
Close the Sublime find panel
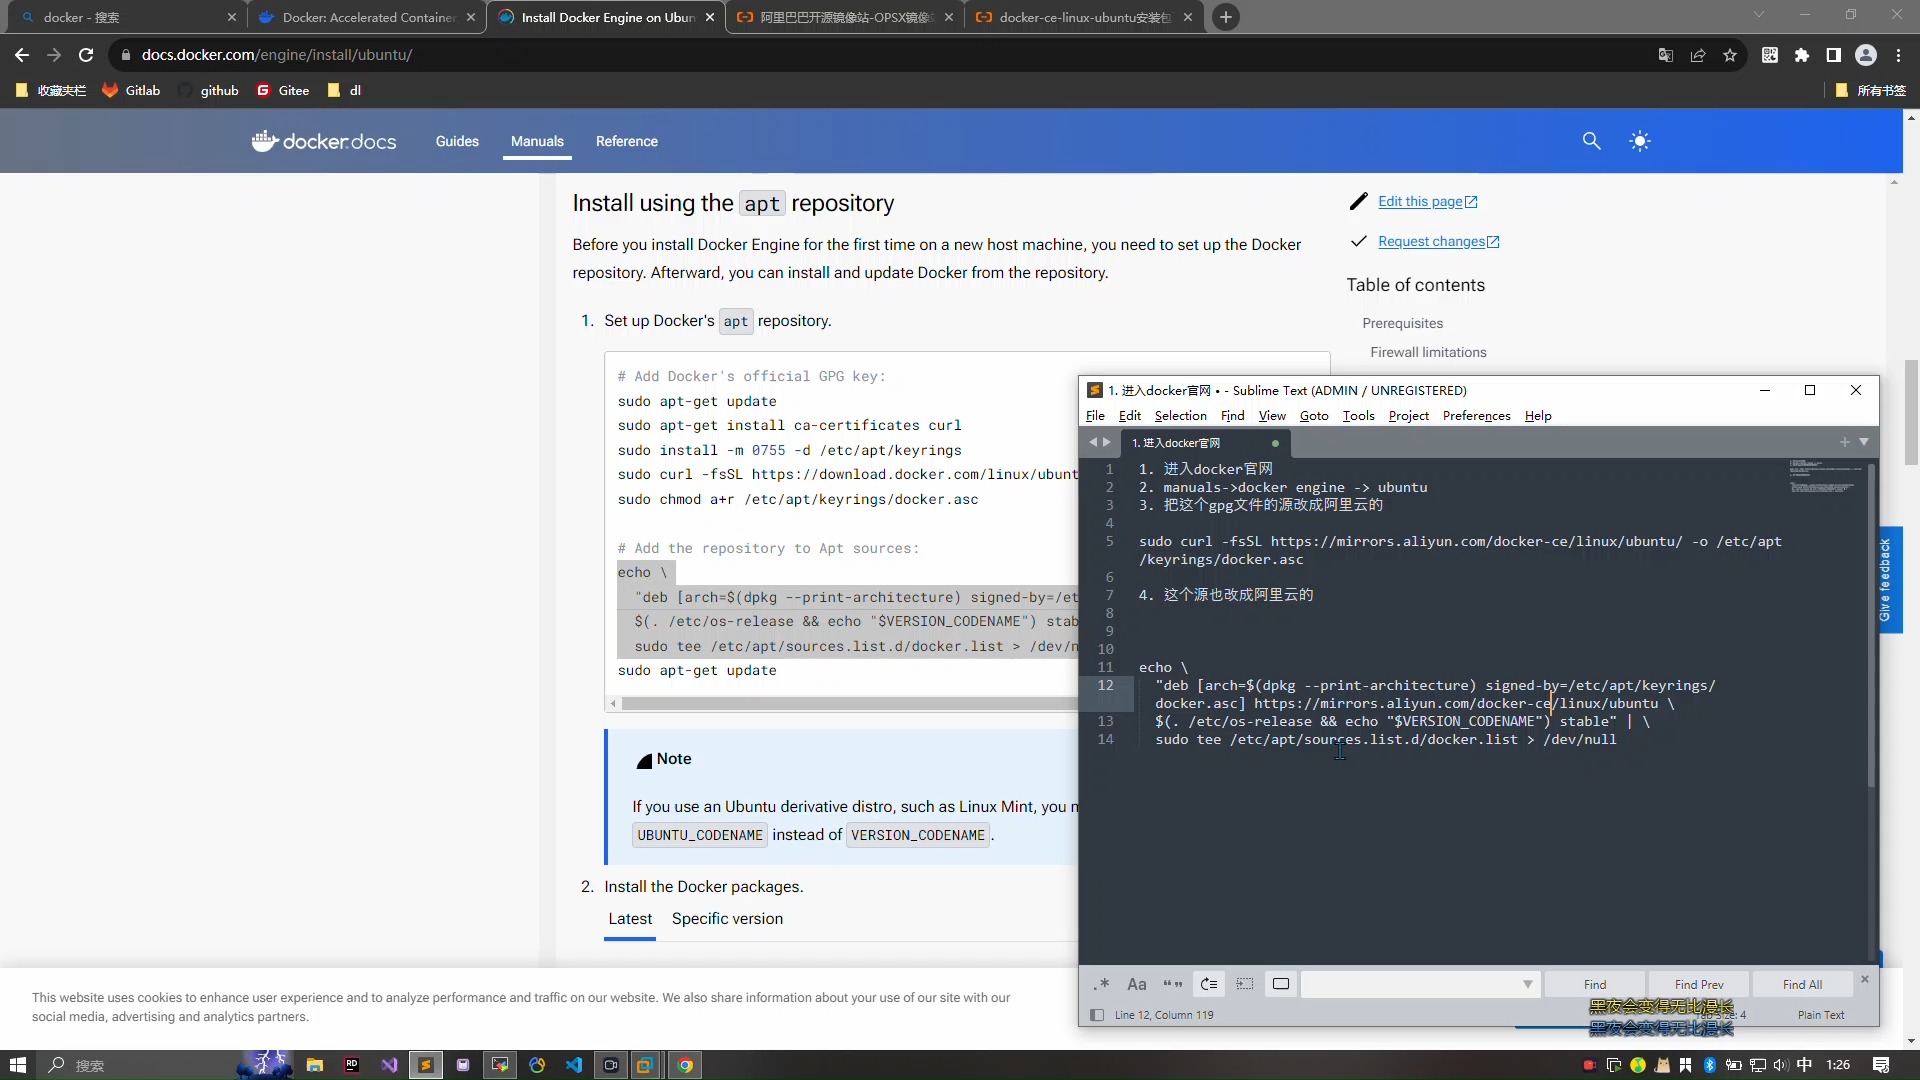[1865, 979]
